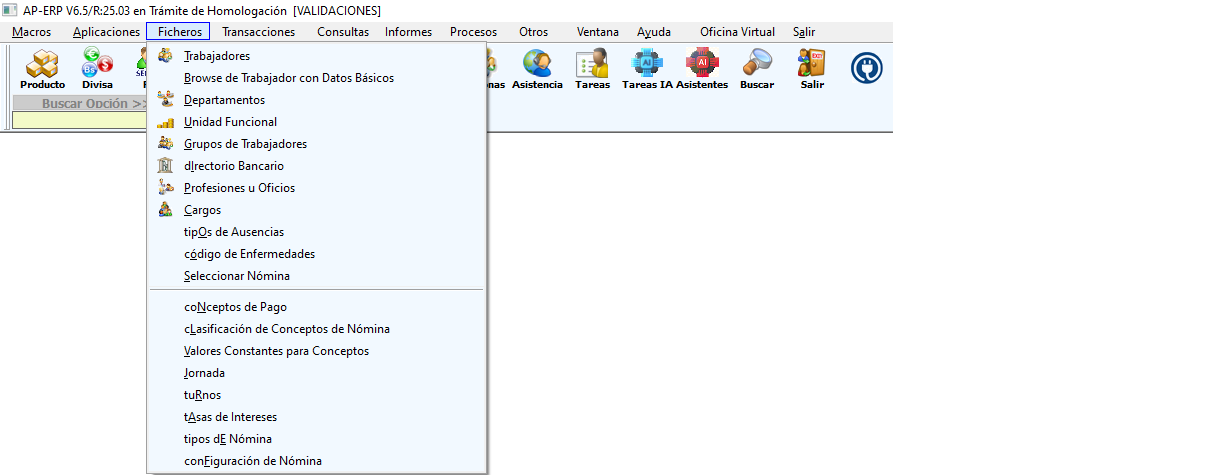The image size is (1205, 475).
Task: Open the Transacciones menu
Action: (259, 32)
